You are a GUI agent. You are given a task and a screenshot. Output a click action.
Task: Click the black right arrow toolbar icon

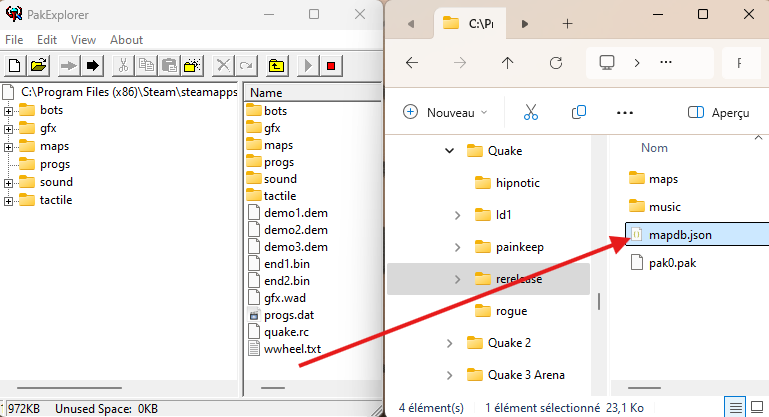tap(93, 66)
